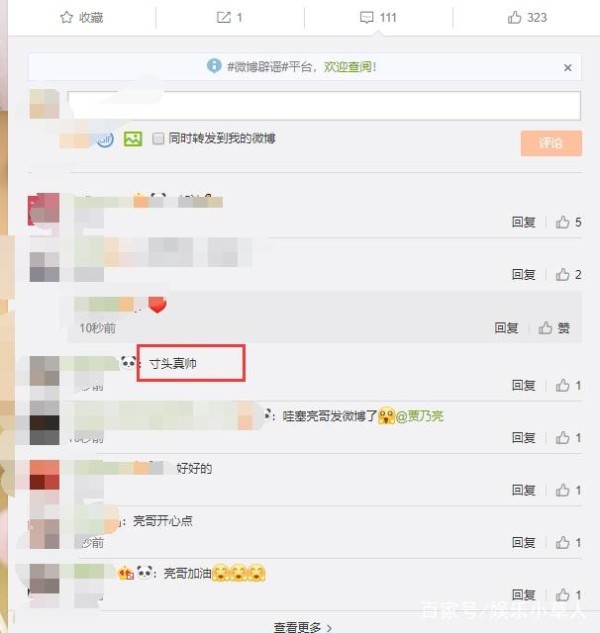This screenshot has height=633, width=600.
Task: Click the green image upload icon
Action: click(133, 139)
